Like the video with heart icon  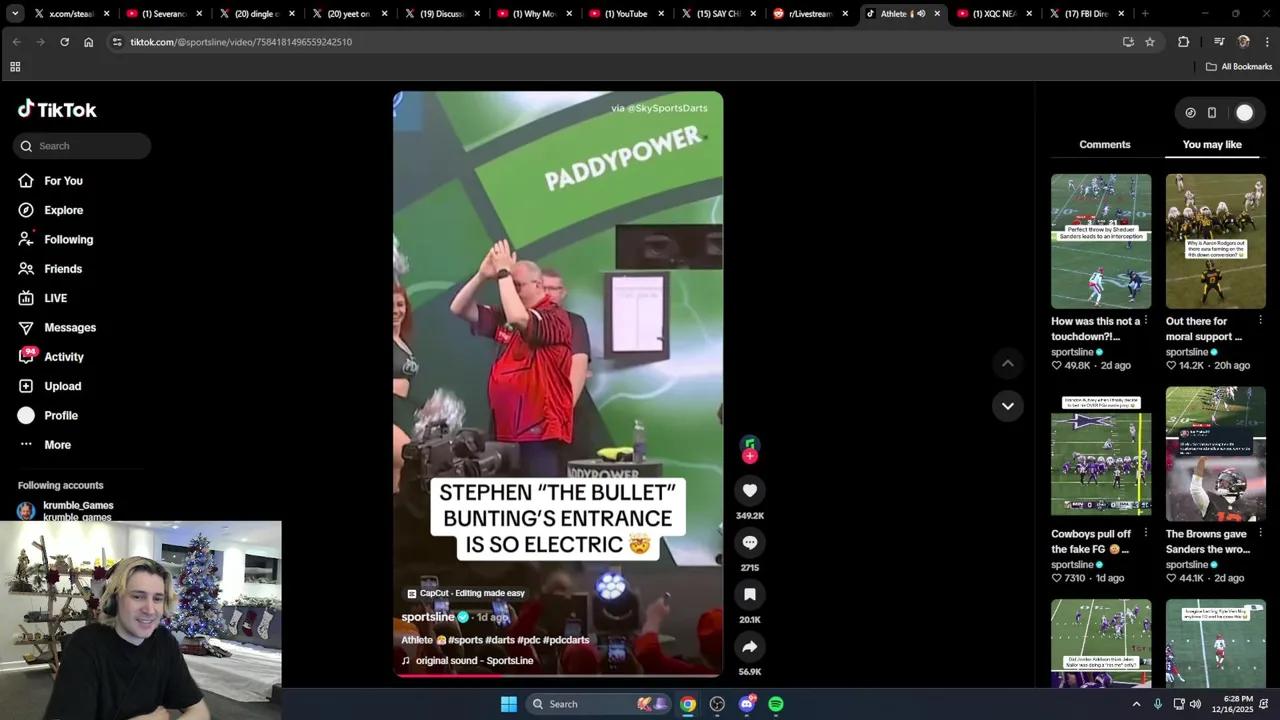click(750, 490)
